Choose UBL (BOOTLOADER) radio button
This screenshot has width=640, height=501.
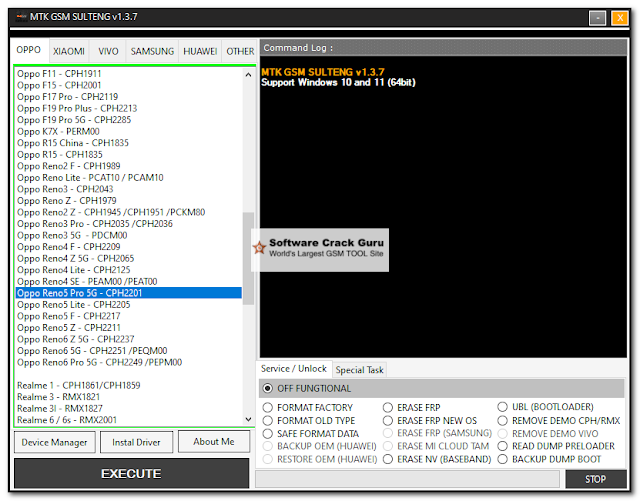coord(502,407)
